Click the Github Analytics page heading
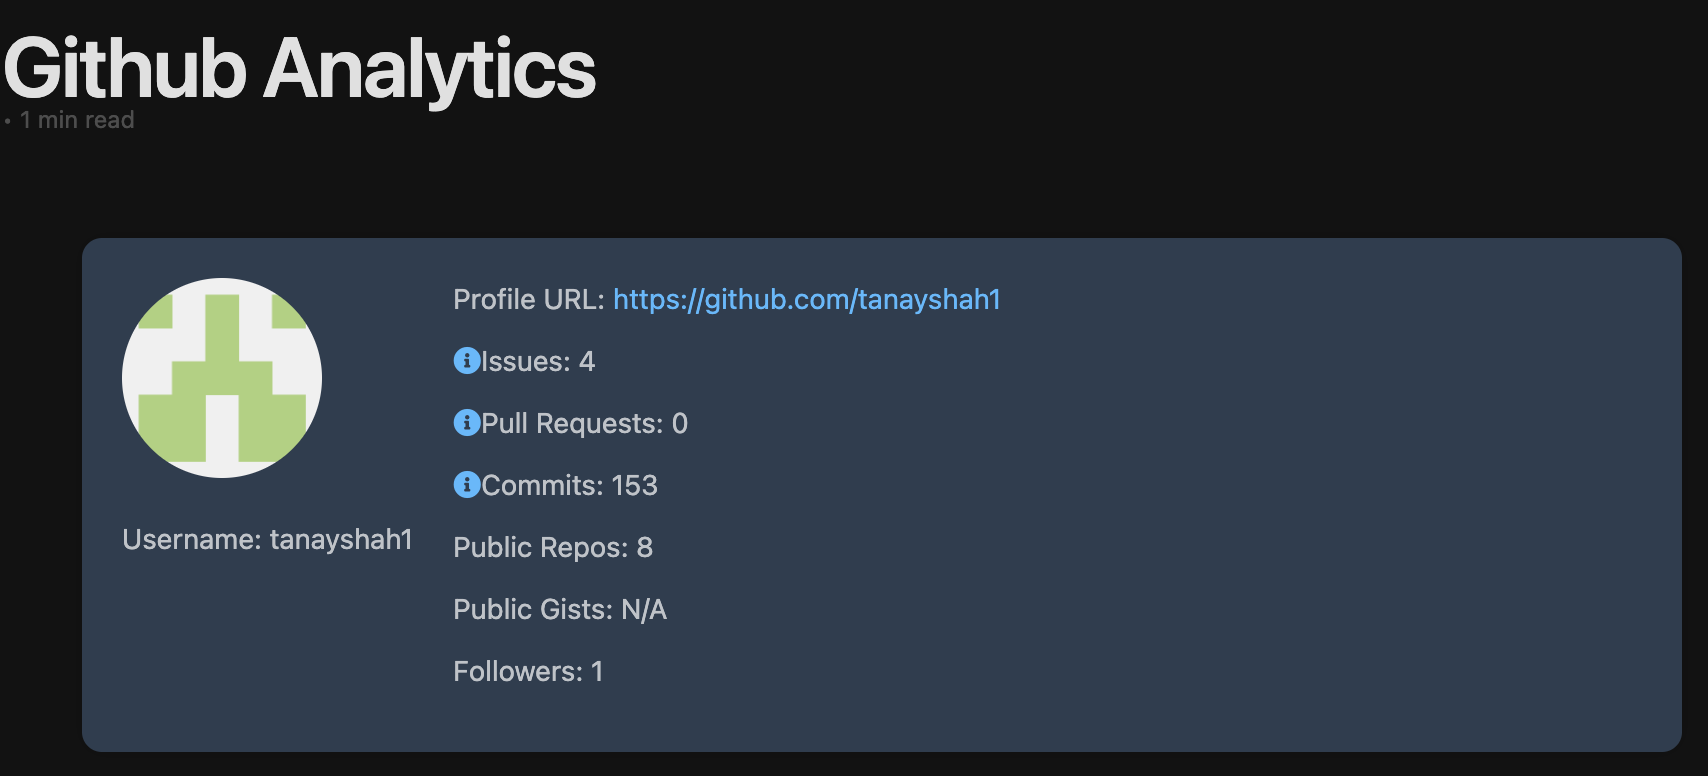This screenshot has width=1708, height=776. [x=300, y=69]
